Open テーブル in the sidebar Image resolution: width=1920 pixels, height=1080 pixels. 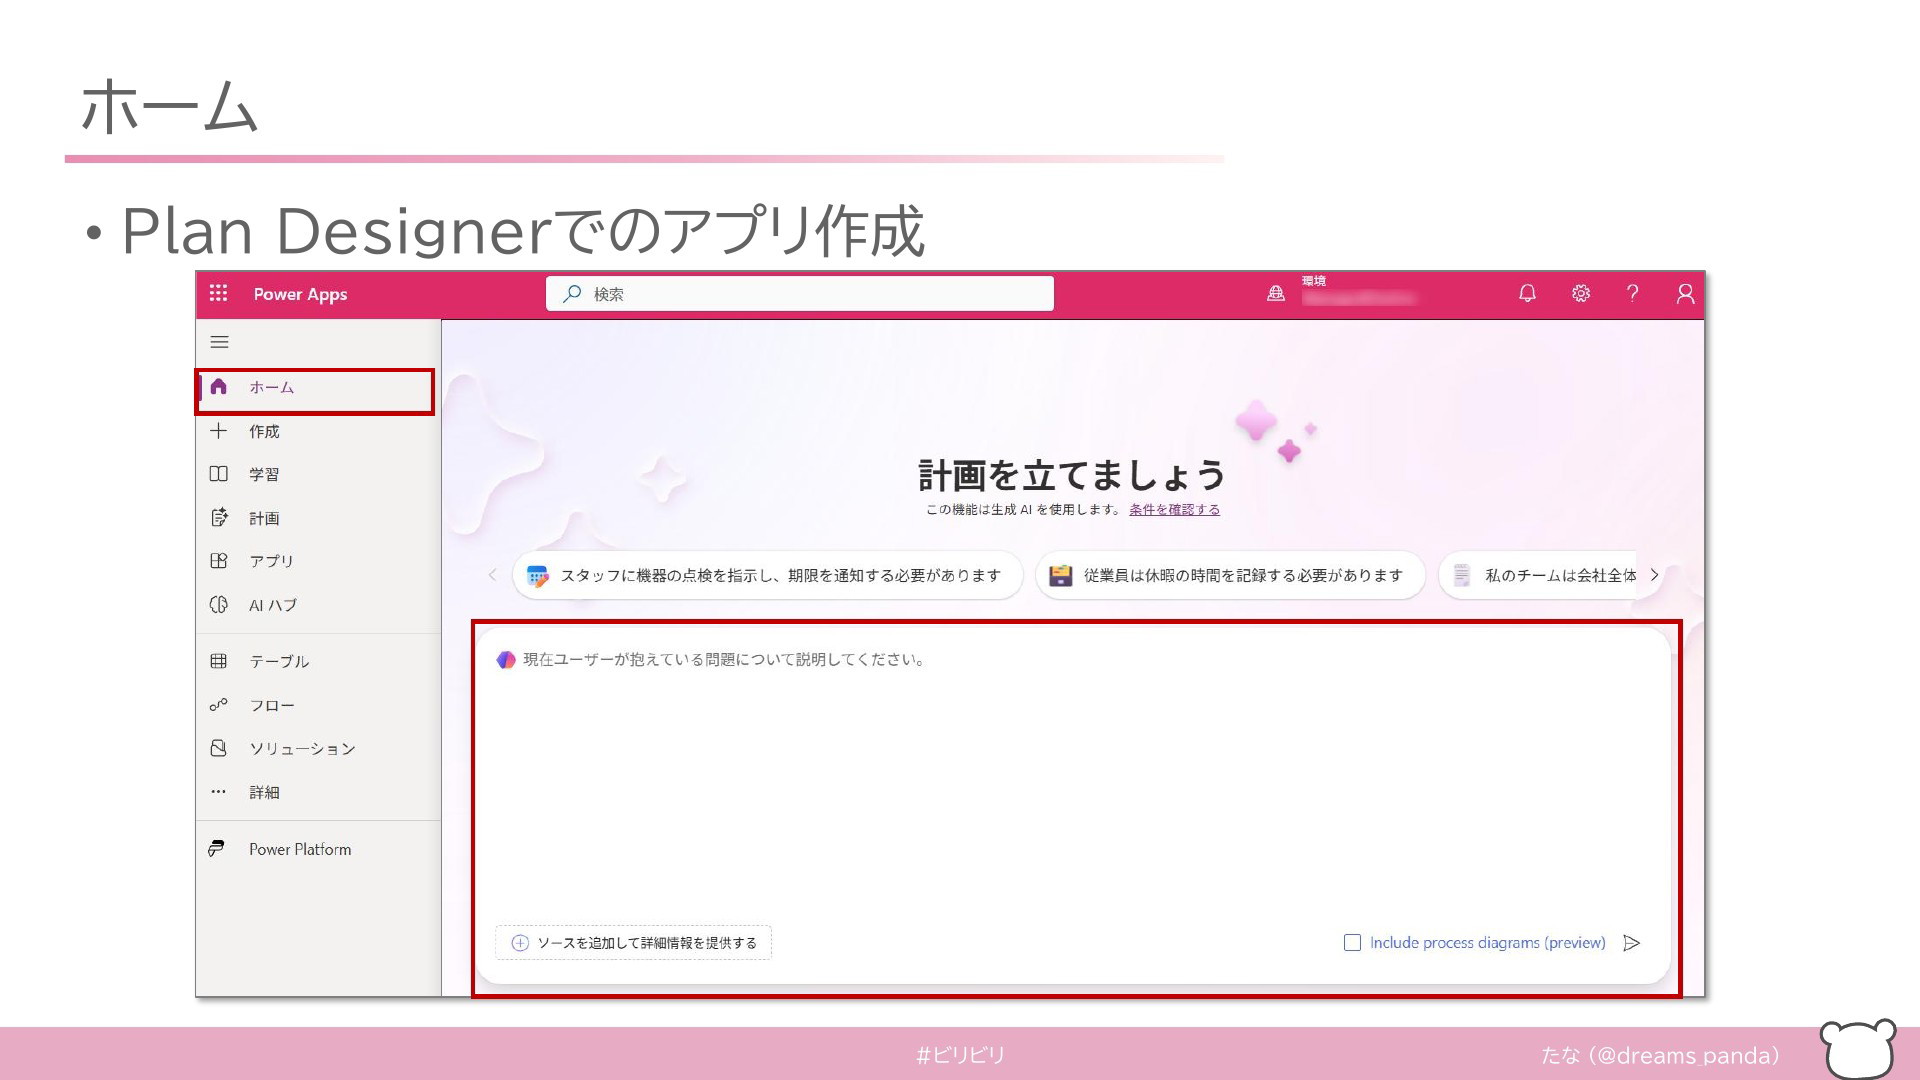tap(318, 661)
